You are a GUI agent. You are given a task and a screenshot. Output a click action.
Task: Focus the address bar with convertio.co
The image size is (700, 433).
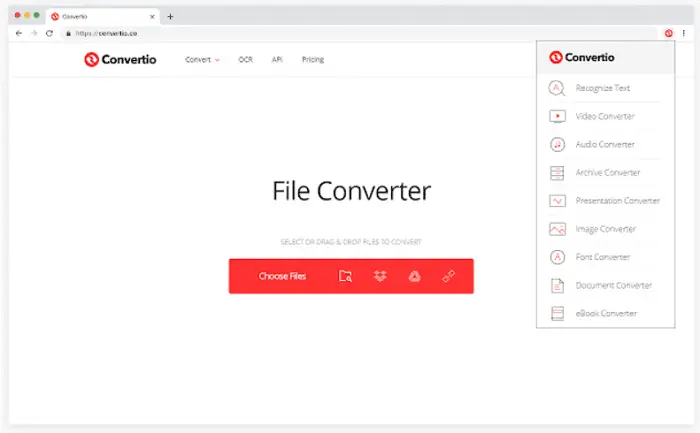click(359, 33)
